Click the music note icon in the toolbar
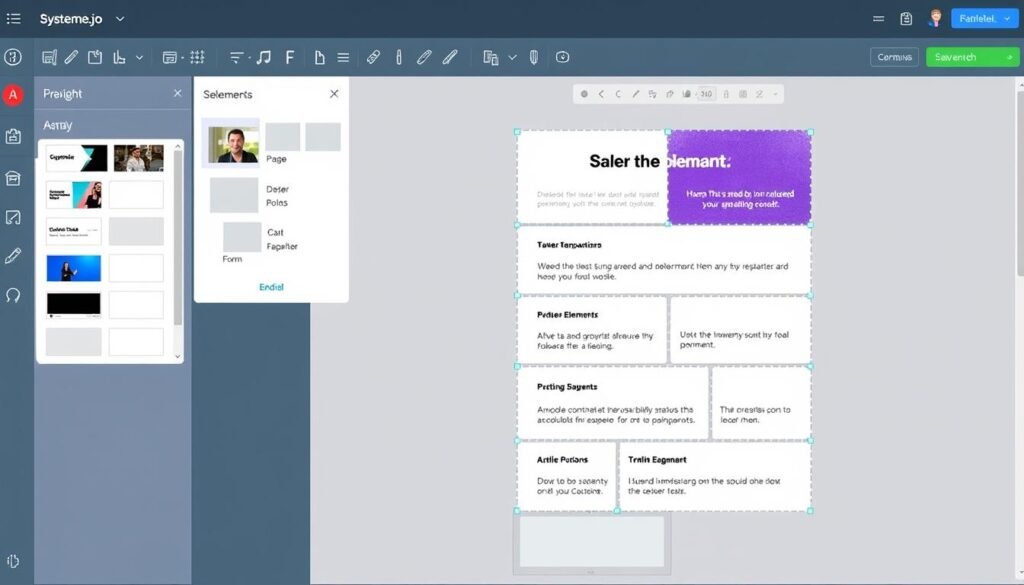Viewport: 1024px width, 585px height. (263, 57)
